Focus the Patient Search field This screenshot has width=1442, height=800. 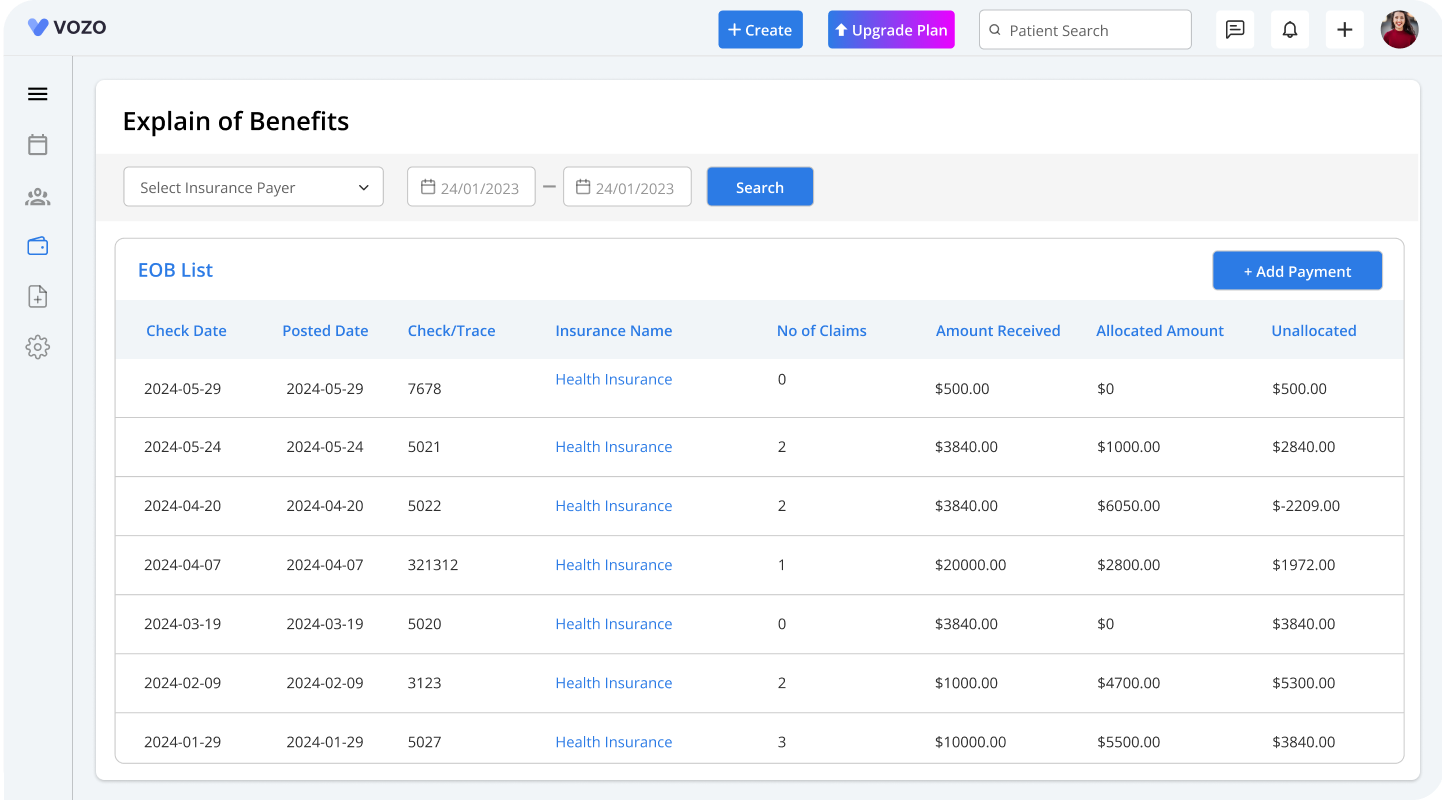[1085, 30]
